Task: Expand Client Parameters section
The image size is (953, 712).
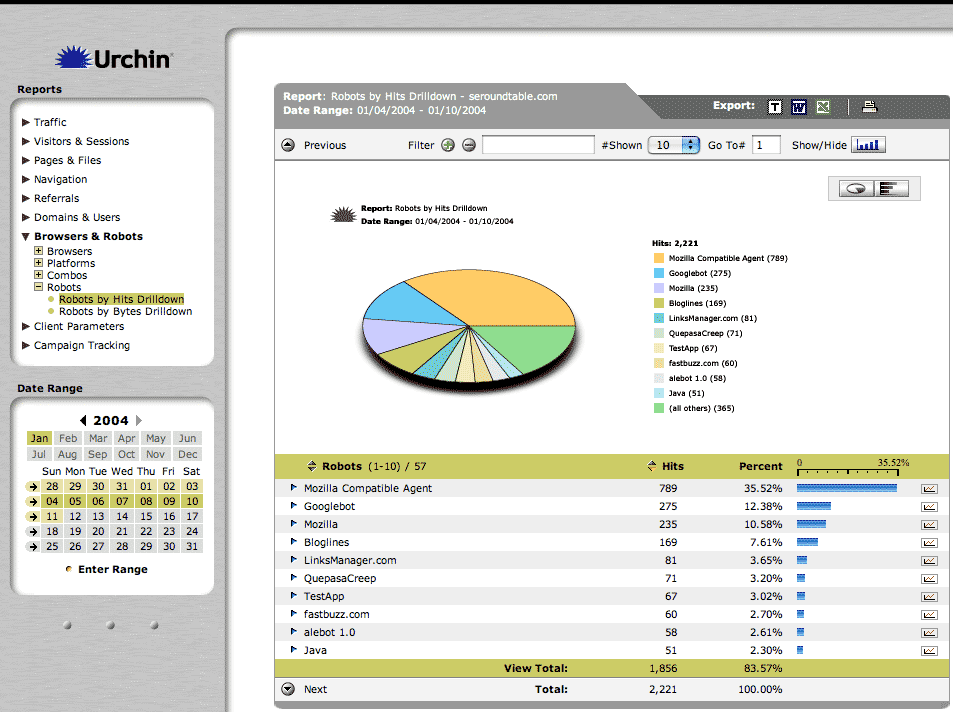Action: [x=26, y=327]
